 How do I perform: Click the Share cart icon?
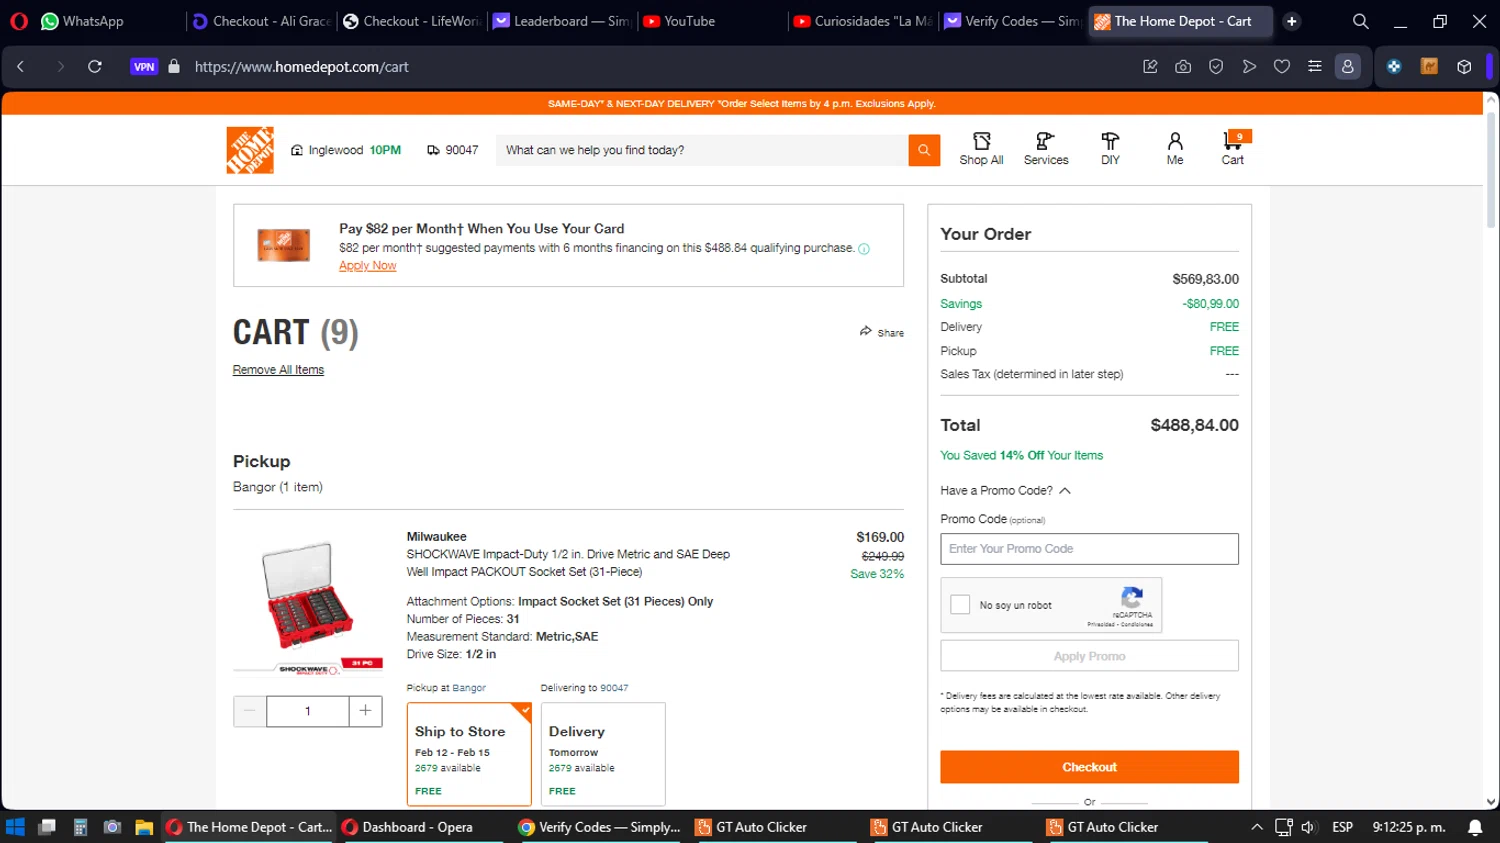click(881, 332)
